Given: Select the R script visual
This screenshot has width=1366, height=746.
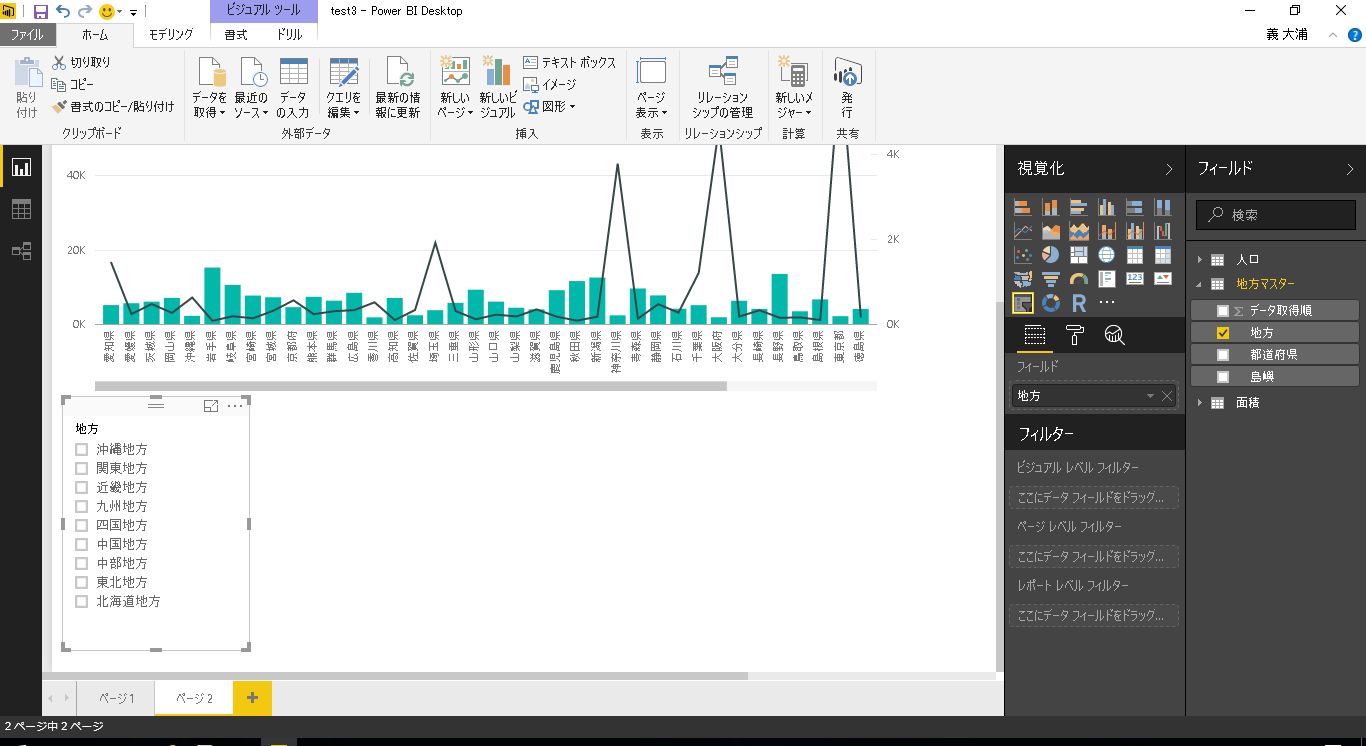Looking at the screenshot, I should [x=1079, y=302].
